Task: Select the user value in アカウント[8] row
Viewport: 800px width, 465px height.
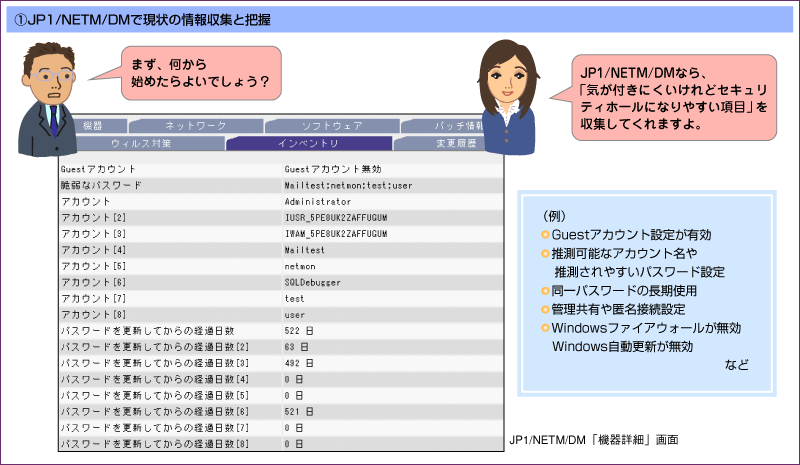Action: [294, 315]
